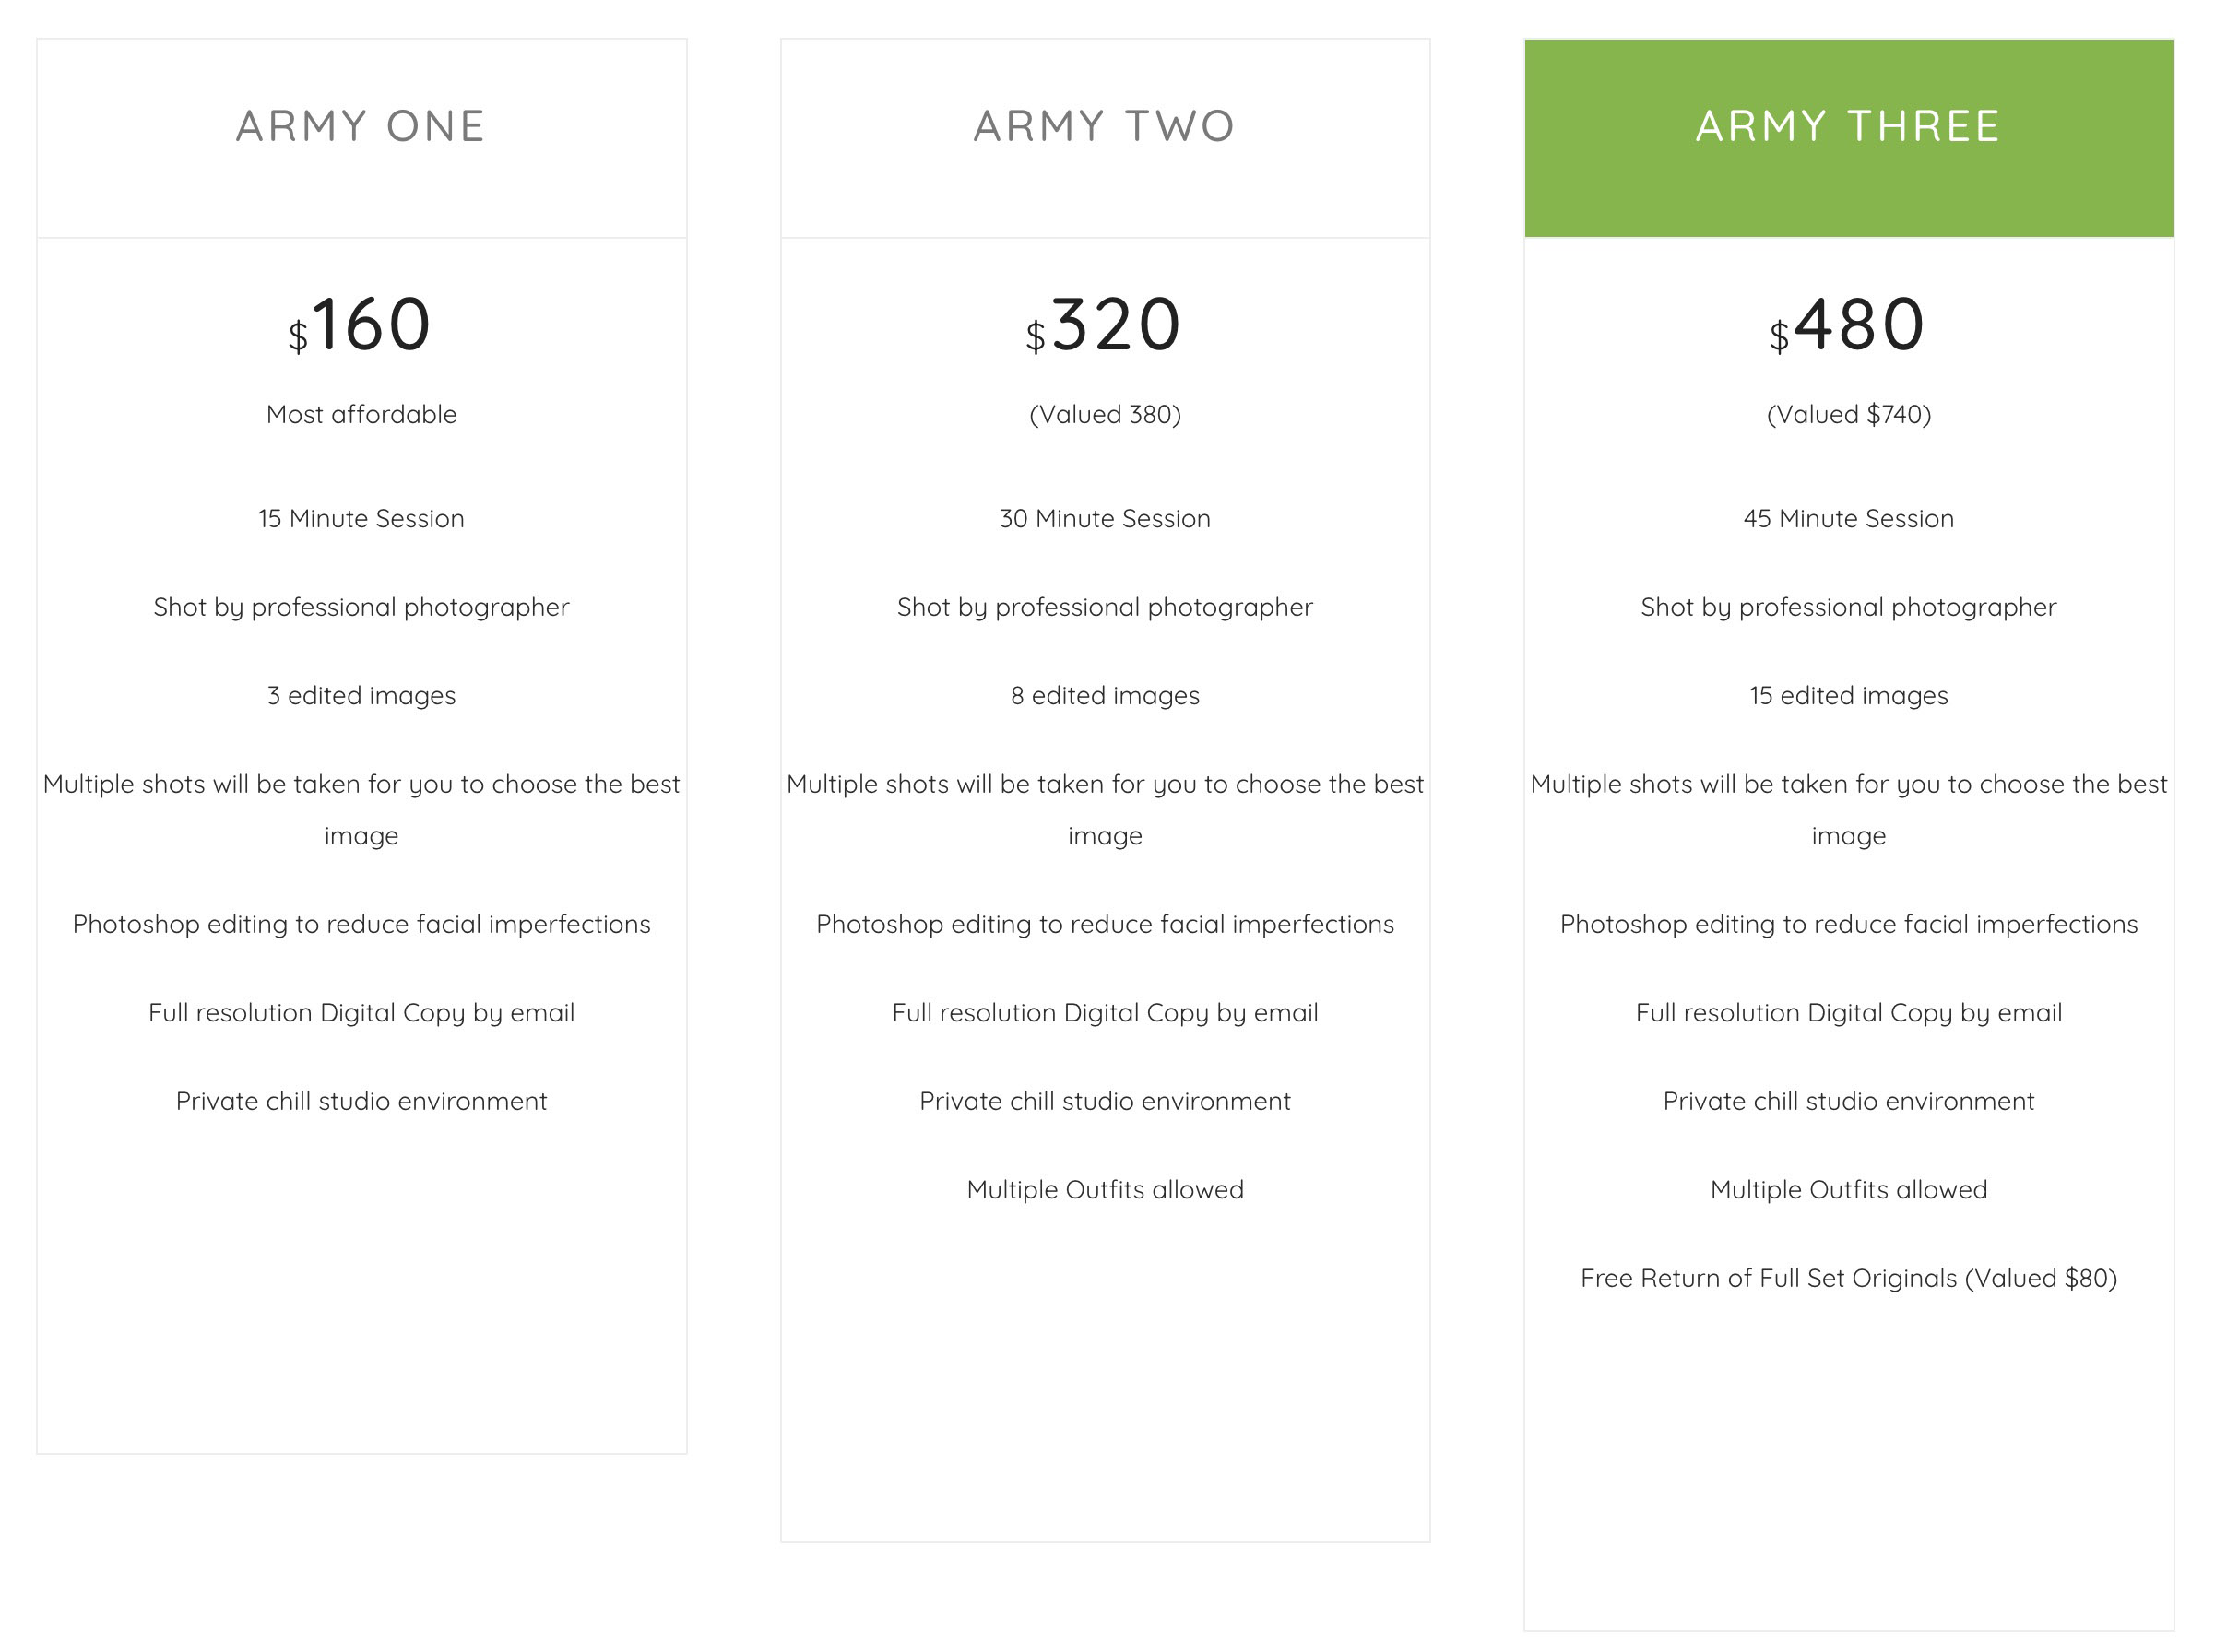
Task: Click "Free Return of Full Set Originals"
Action: [1847, 1278]
